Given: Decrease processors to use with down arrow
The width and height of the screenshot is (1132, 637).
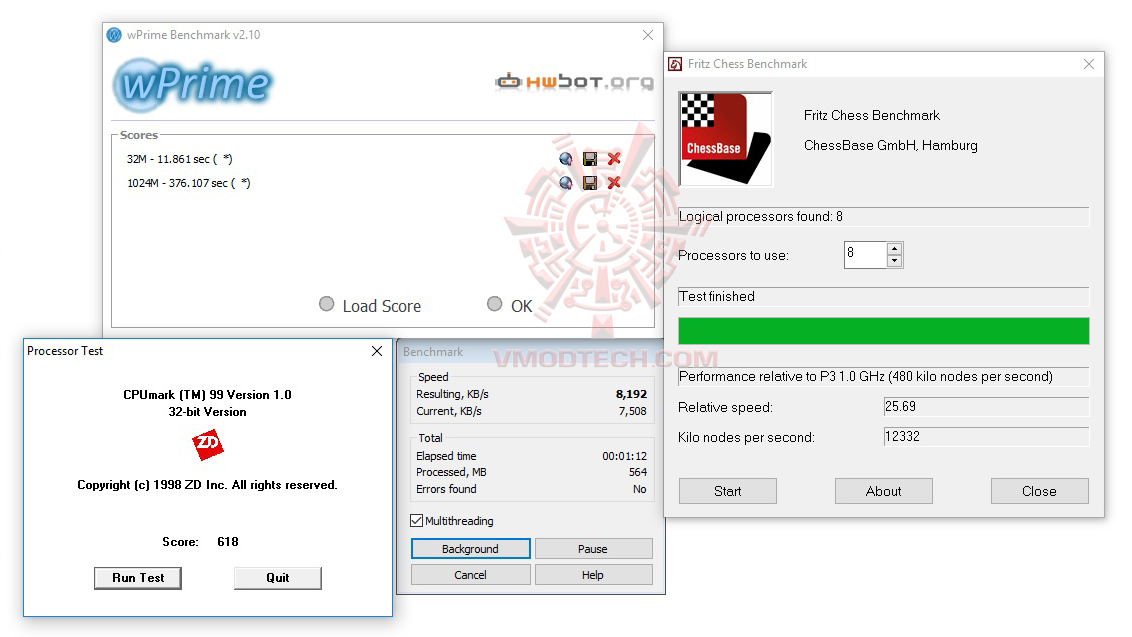Looking at the screenshot, I should point(894,261).
